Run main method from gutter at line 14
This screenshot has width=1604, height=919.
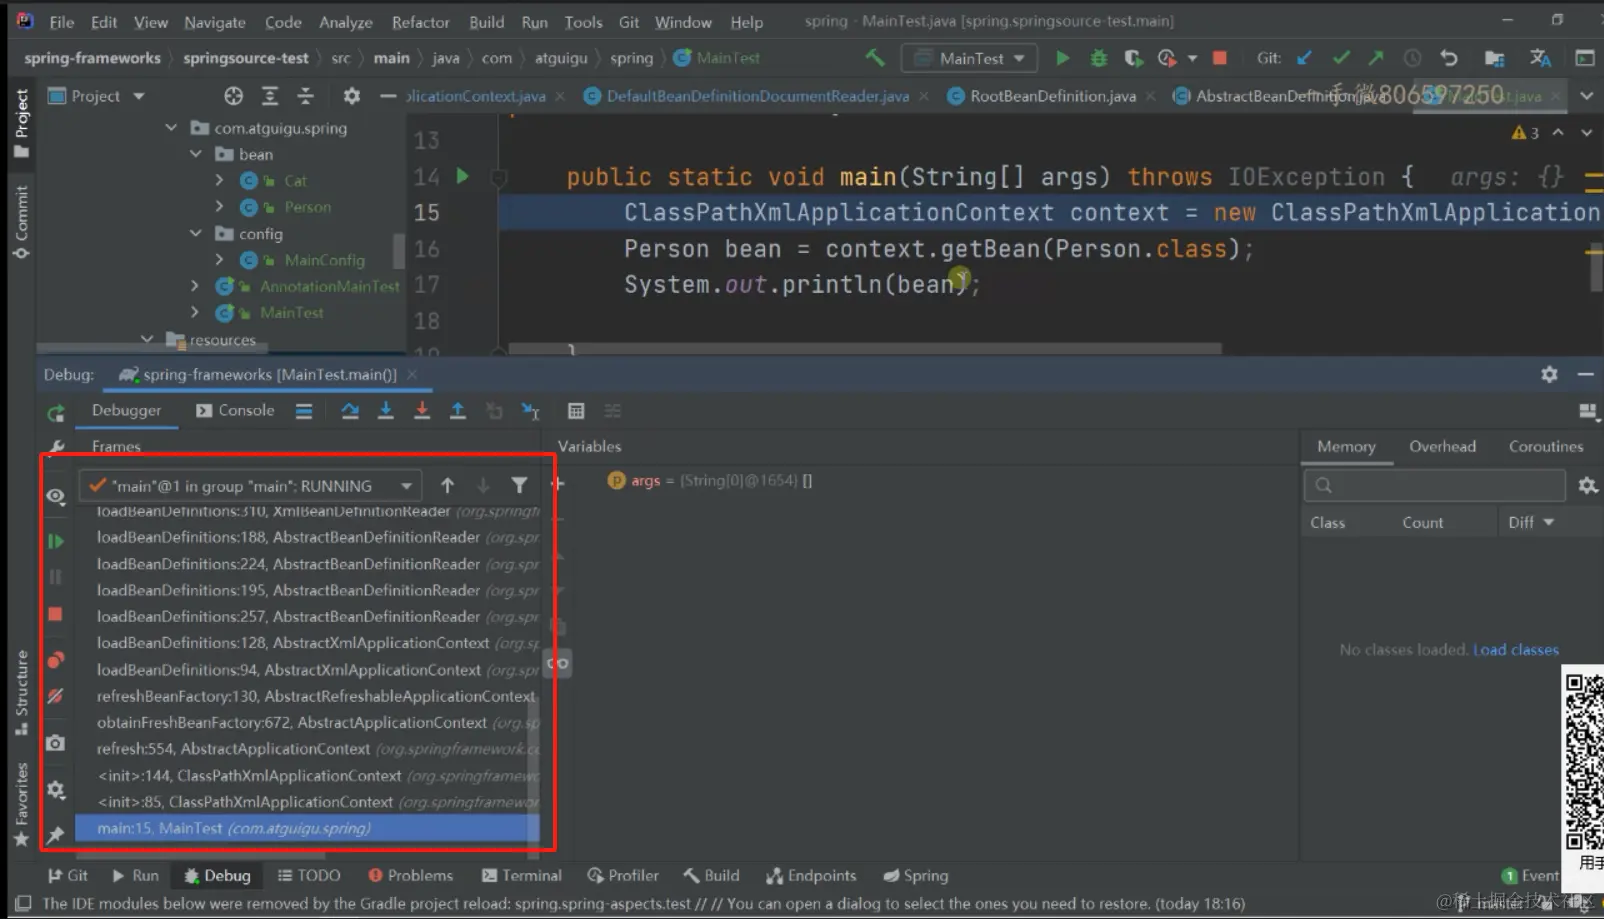[x=462, y=176]
